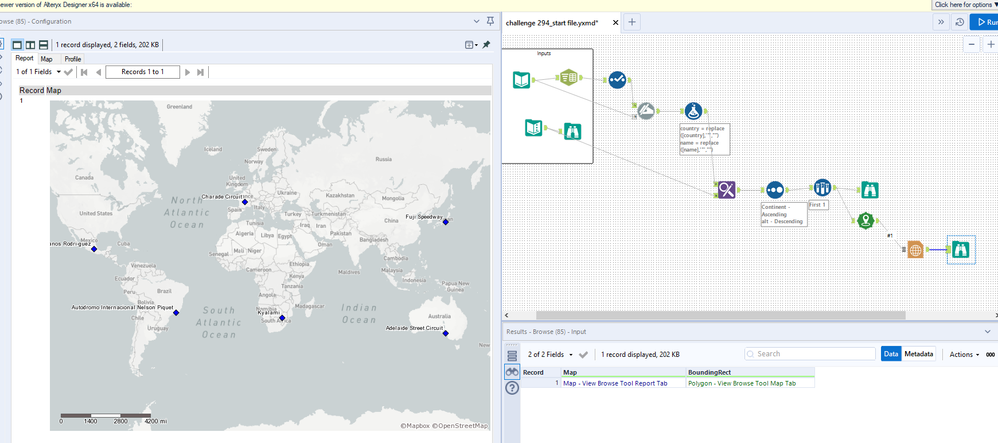Select the orange Report Map tool

[915, 250]
